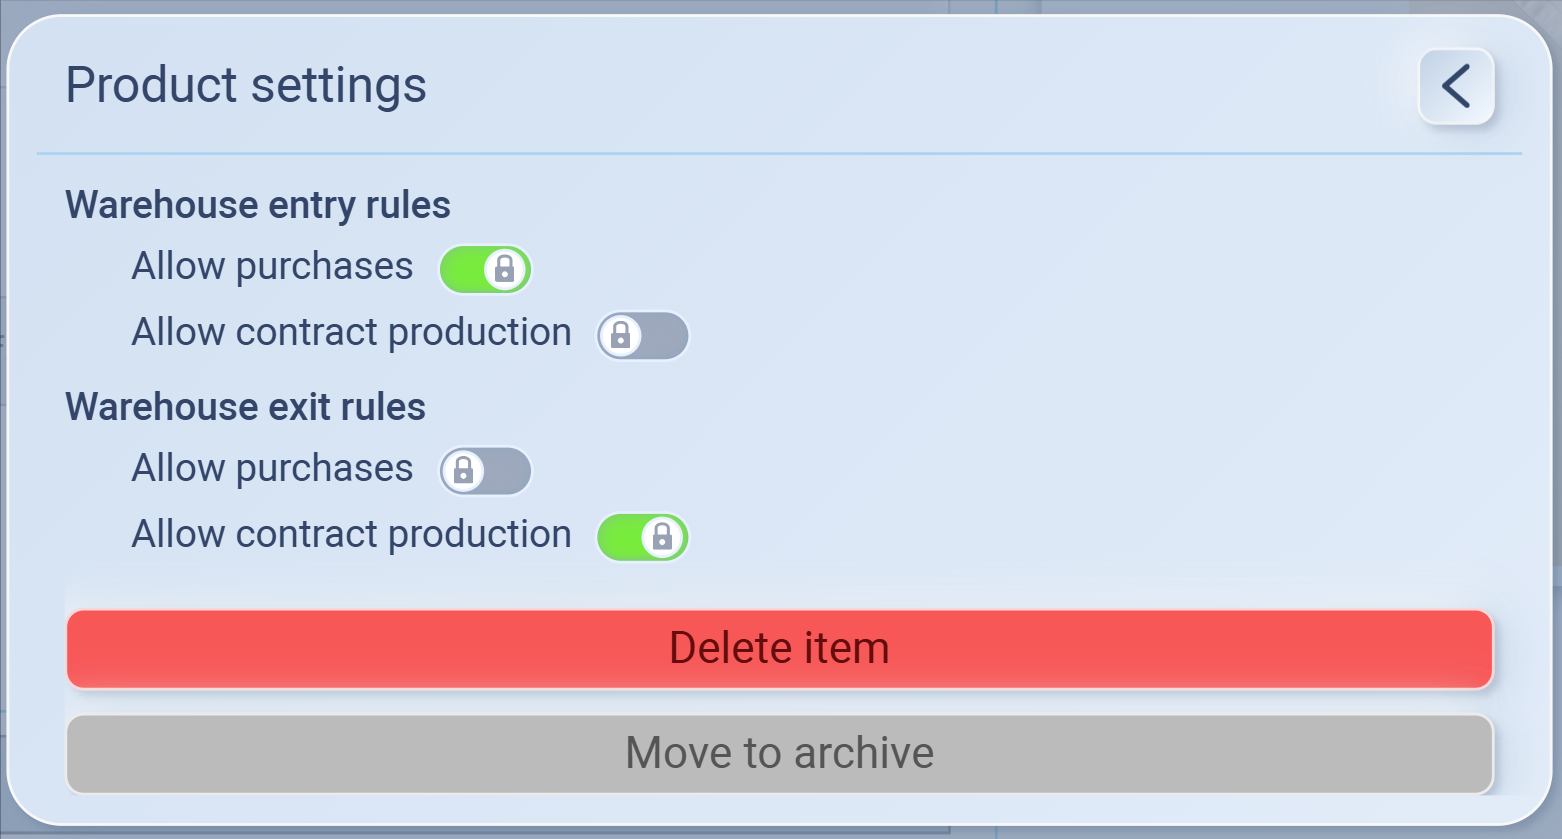Click the Allow purchases label under entry rules
Viewport: 1562px width, 839px height.
pyautogui.click(x=272, y=267)
